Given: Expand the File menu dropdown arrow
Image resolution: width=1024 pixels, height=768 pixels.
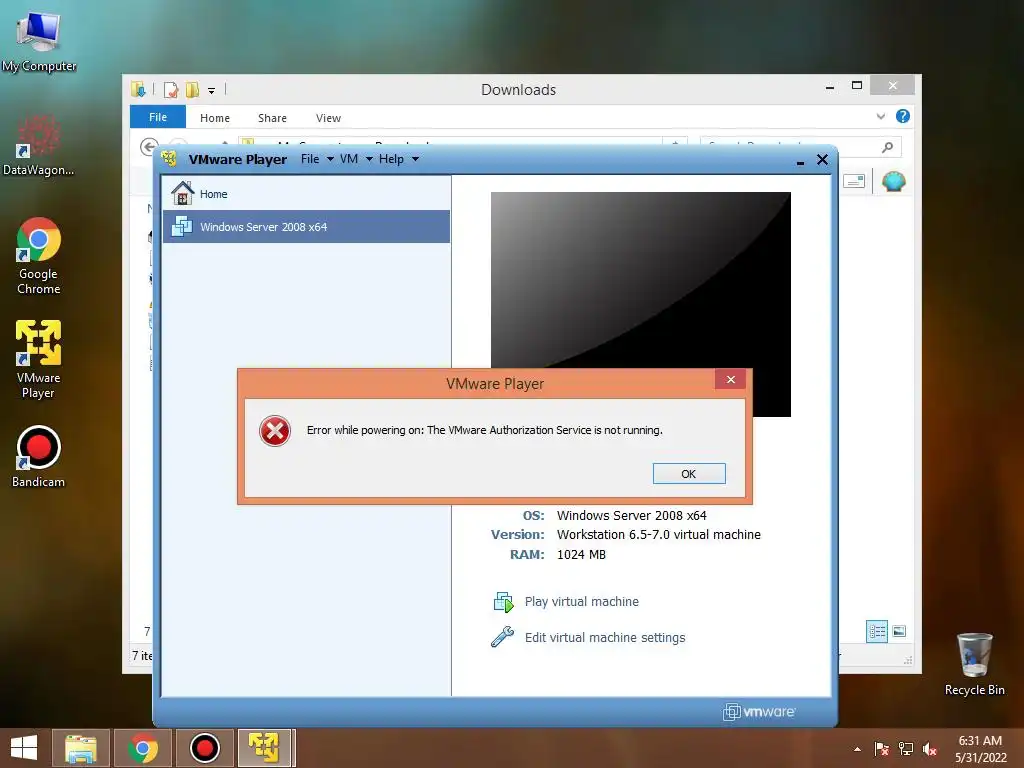Looking at the screenshot, I should (330, 159).
